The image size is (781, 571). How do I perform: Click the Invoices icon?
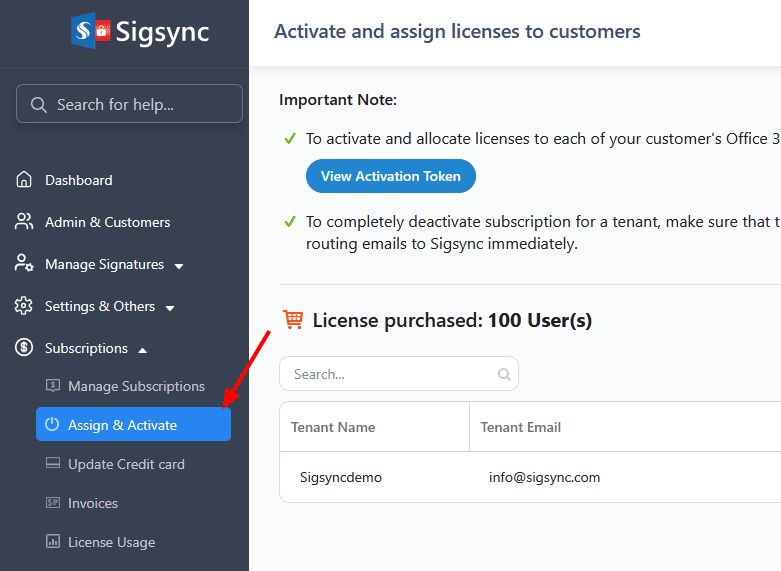click(53, 503)
